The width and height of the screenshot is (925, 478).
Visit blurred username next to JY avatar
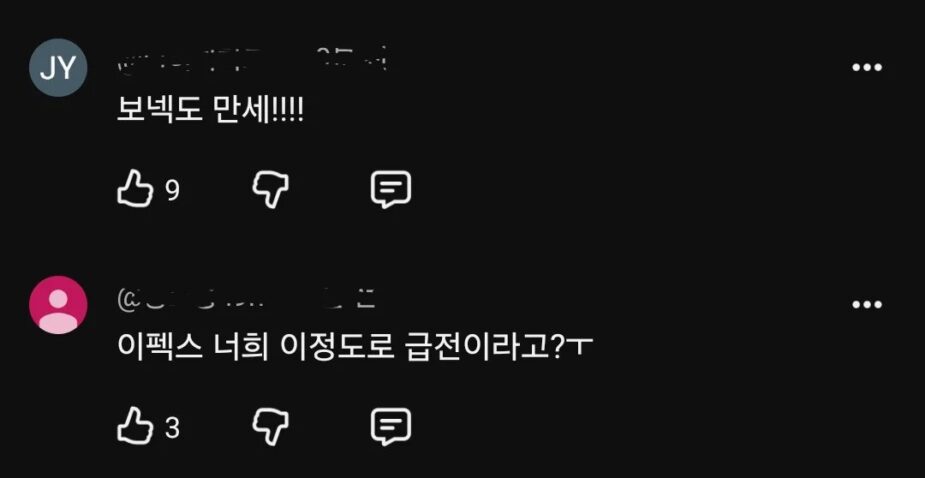click(206, 63)
